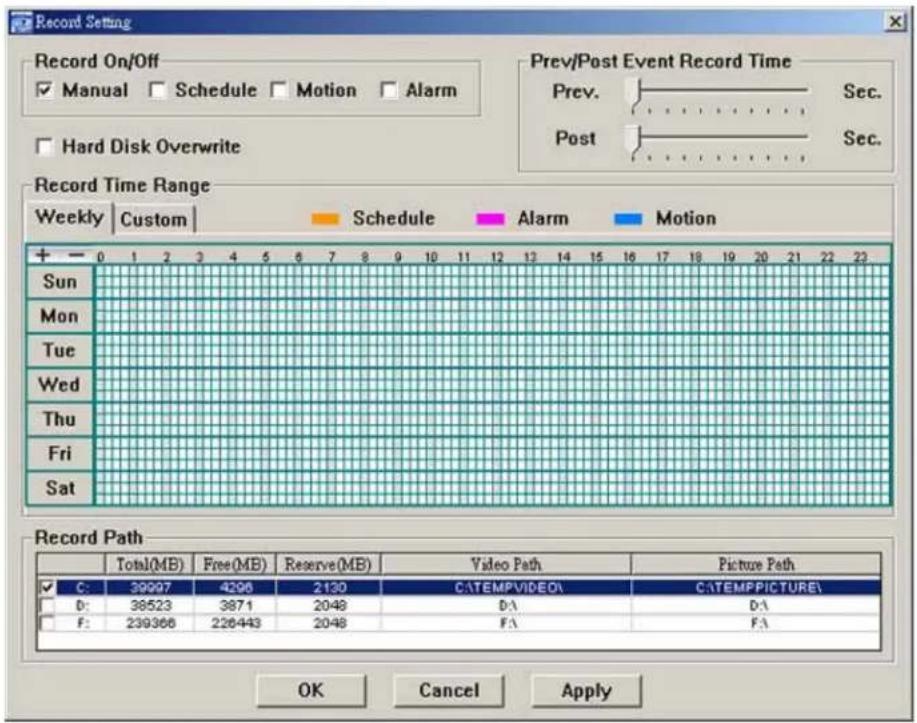Click the Prev. event time slider handle

pyautogui.click(x=634, y=94)
